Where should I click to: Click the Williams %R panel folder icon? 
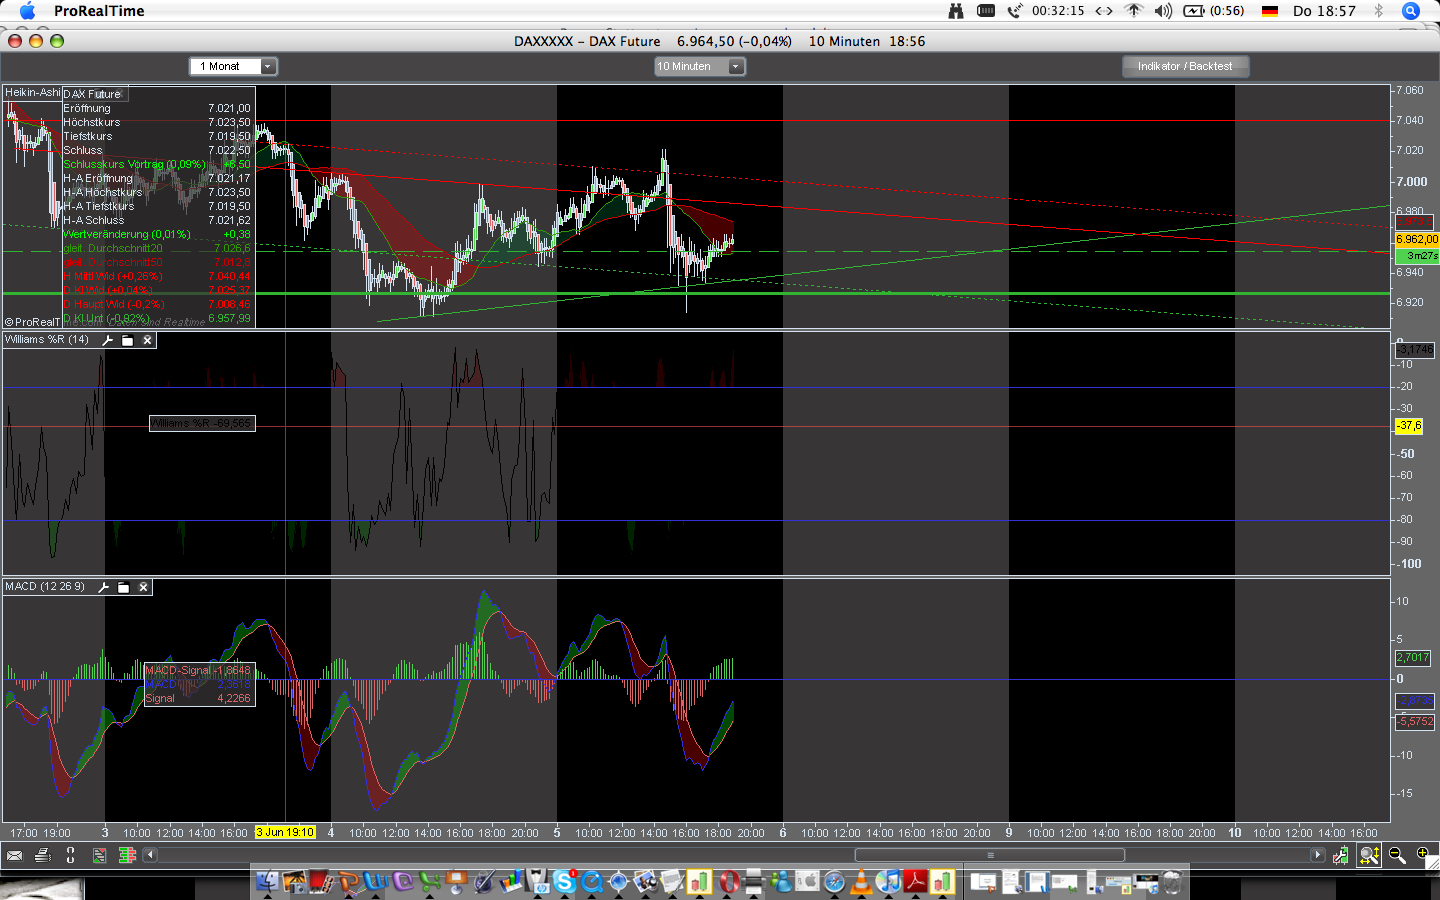[127, 340]
